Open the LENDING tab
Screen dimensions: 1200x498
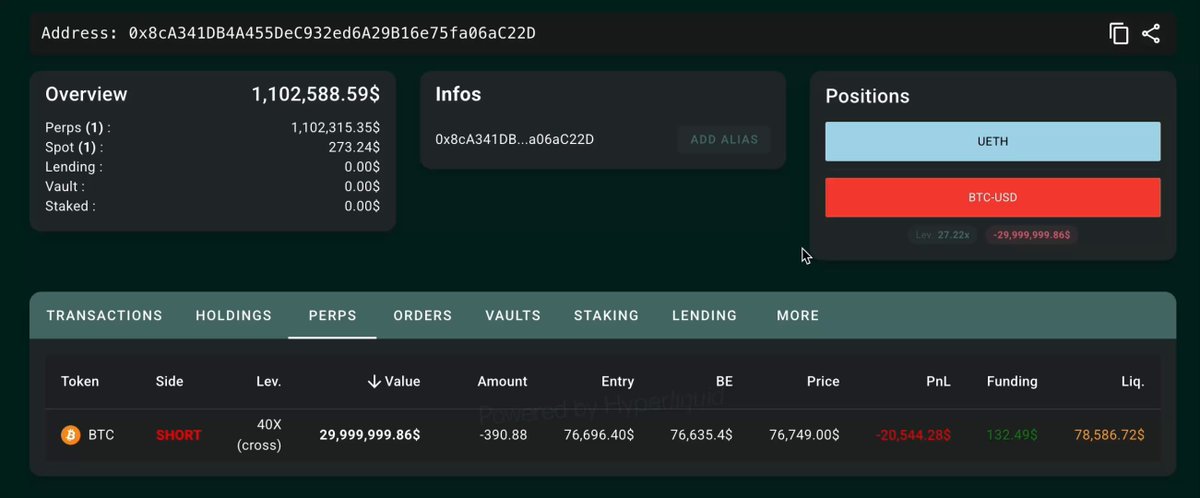tap(704, 315)
